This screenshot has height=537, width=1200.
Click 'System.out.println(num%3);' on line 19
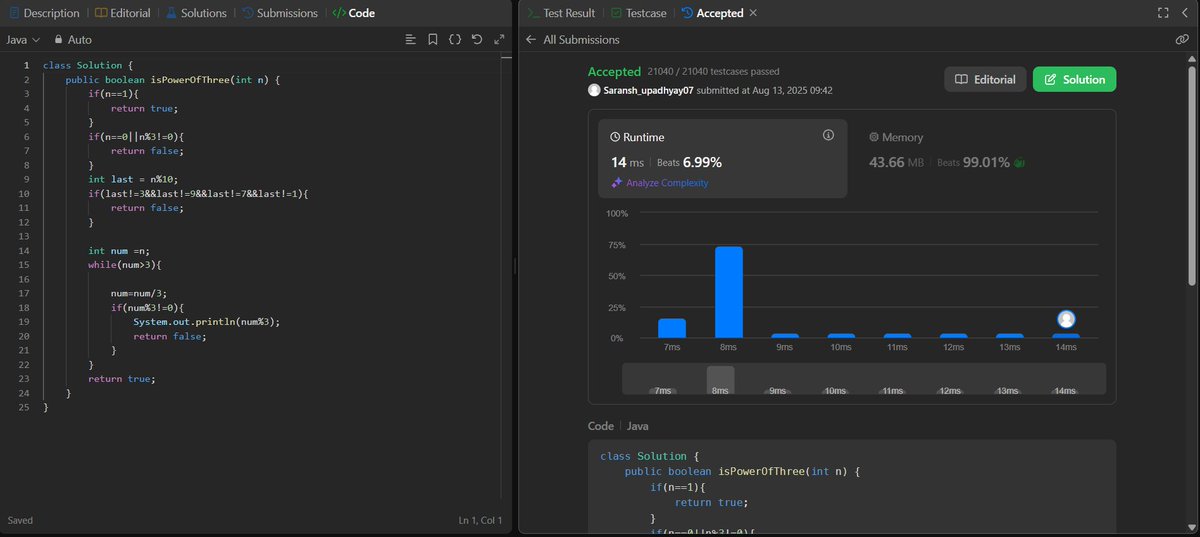point(206,322)
